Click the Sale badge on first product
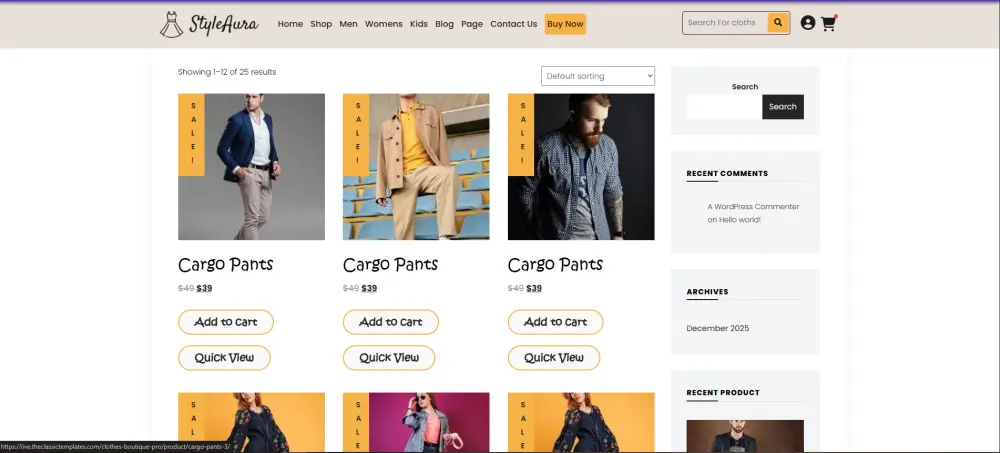Viewport: 1000px width, 453px height. coord(191,134)
